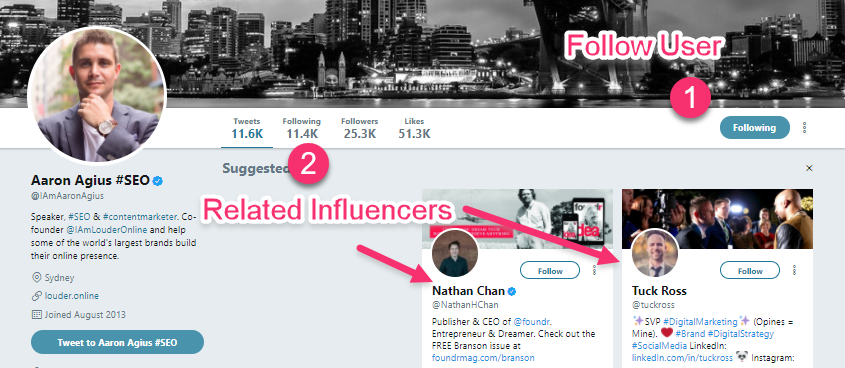Image resolution: width=845 pixels, height=368 pixels.
Task: Visit foundrmag.com/branson link
Action: click(483, 357)
